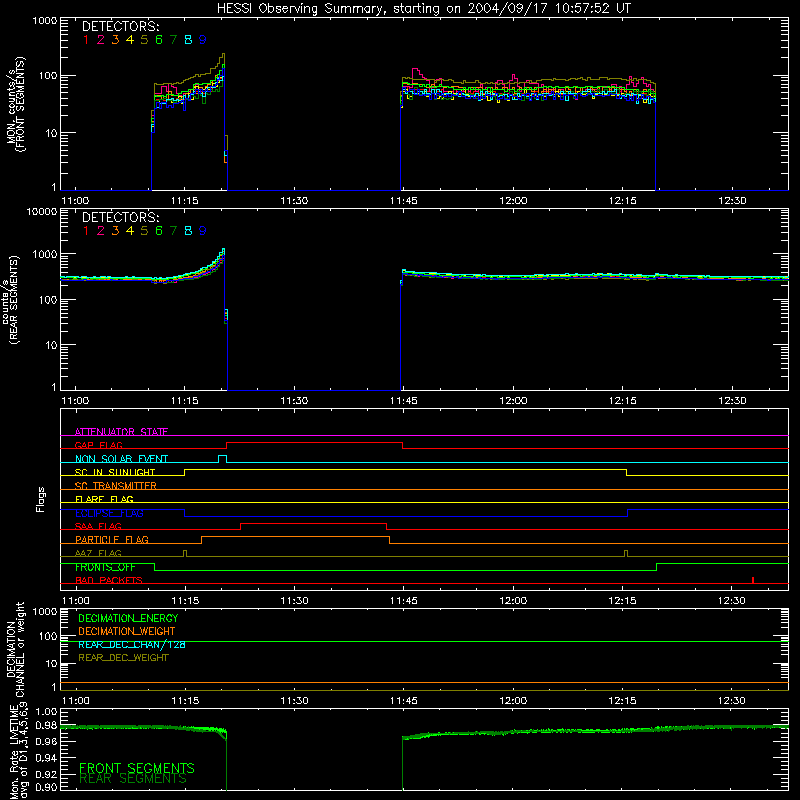
Task: Click the DECIMATION_ENERGY legend label
Action: [x=128, y=618]
